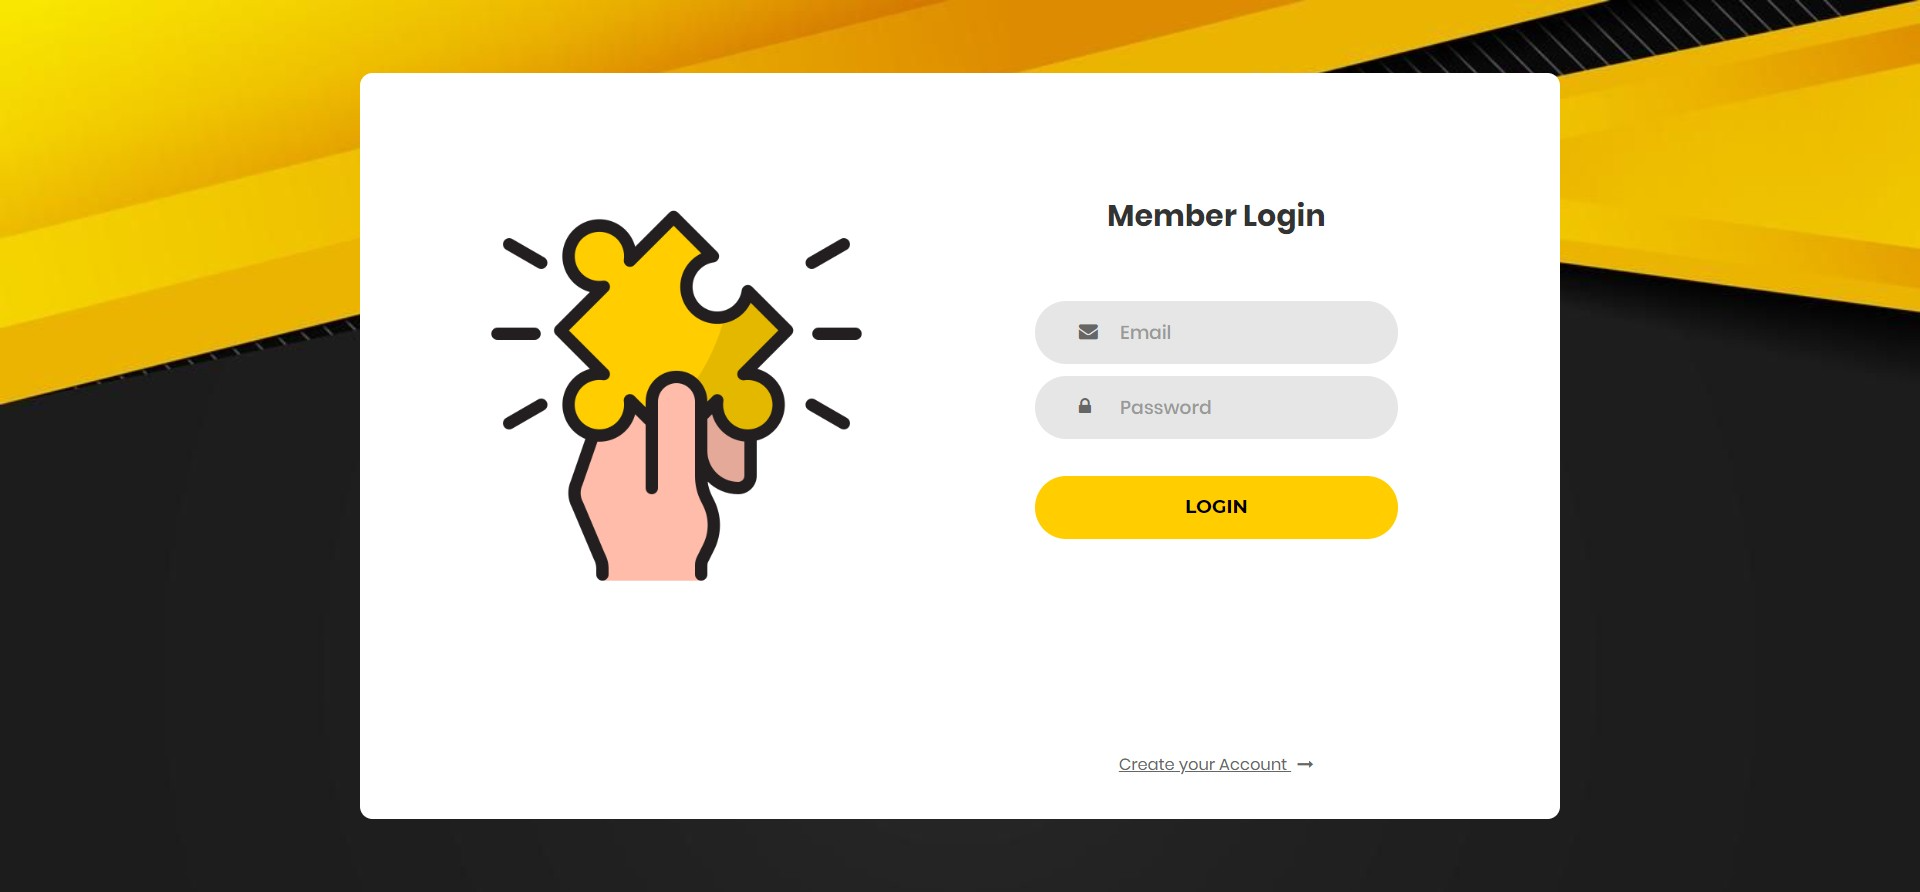Click the Member Login heading

(1216, 216)
